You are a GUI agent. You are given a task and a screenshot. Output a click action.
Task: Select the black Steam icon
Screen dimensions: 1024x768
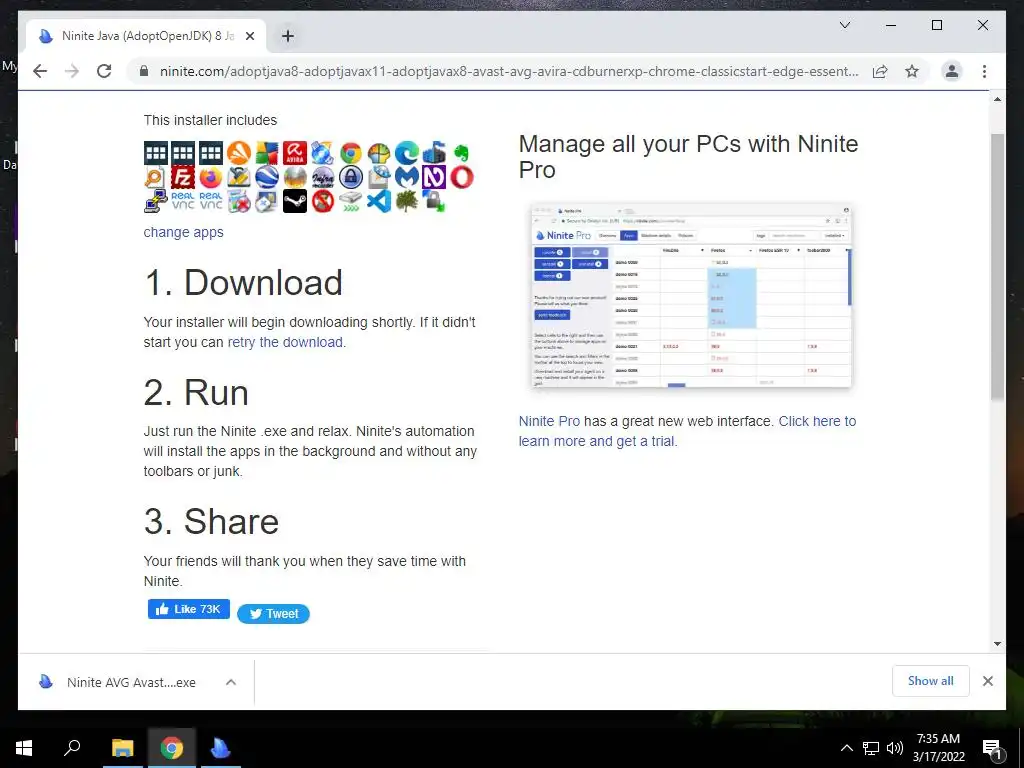[295, 200]
